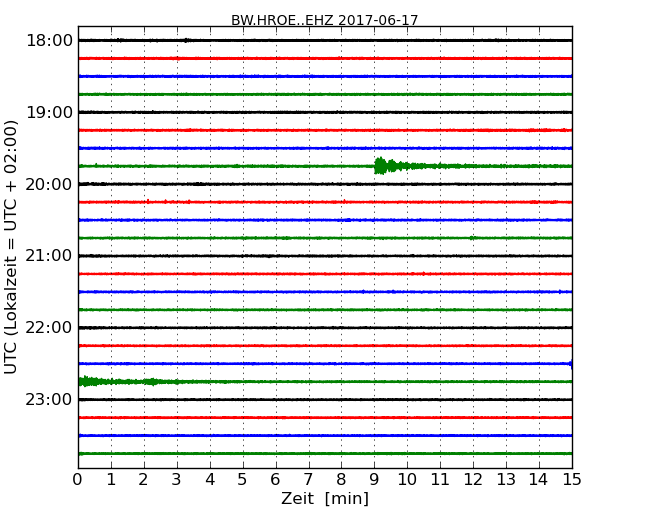Click x-axis tick label 9

tap(374, 480)
